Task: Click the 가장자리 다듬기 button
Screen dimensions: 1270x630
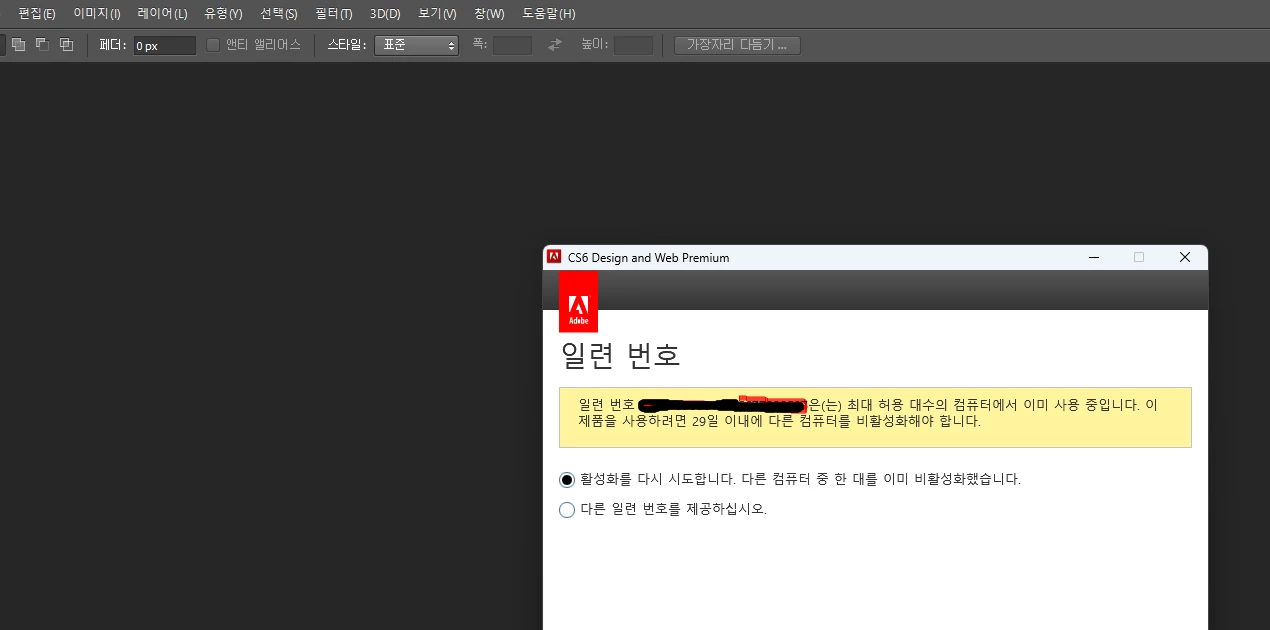Action: (737, 45)
